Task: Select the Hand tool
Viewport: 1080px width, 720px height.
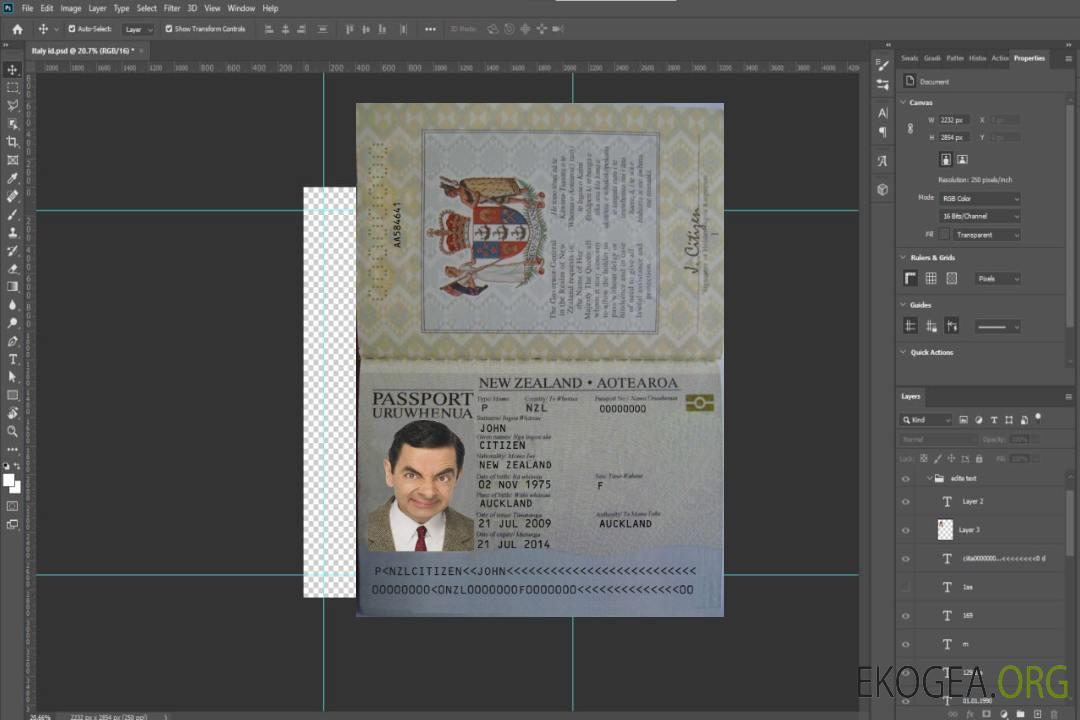Action: click(x=12, y=413)
